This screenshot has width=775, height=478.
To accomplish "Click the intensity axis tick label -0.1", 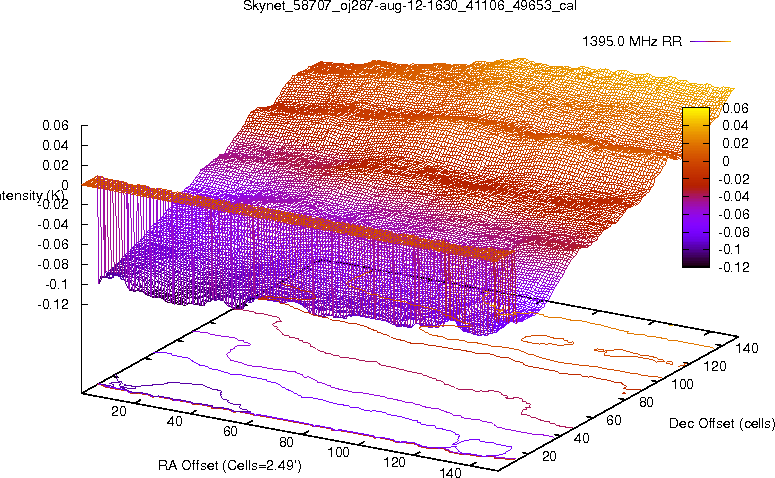I will (57, 285).
